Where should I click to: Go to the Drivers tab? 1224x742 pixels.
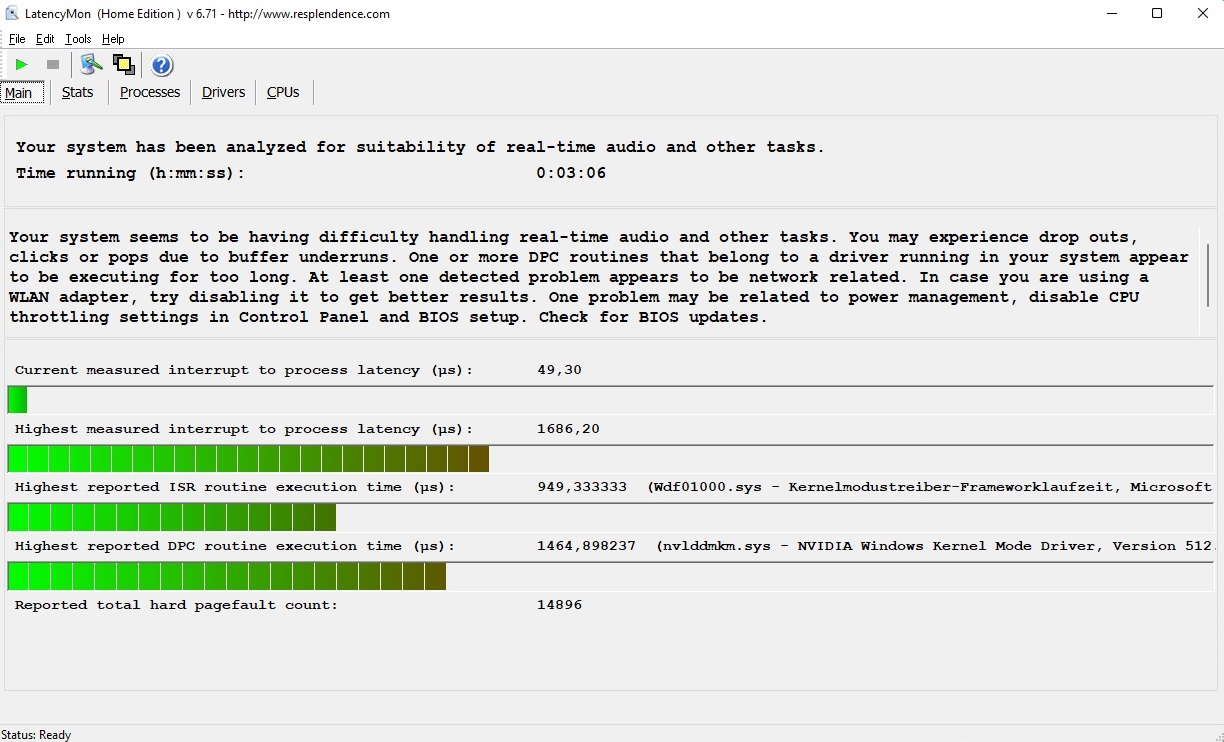tap(223, 92)
